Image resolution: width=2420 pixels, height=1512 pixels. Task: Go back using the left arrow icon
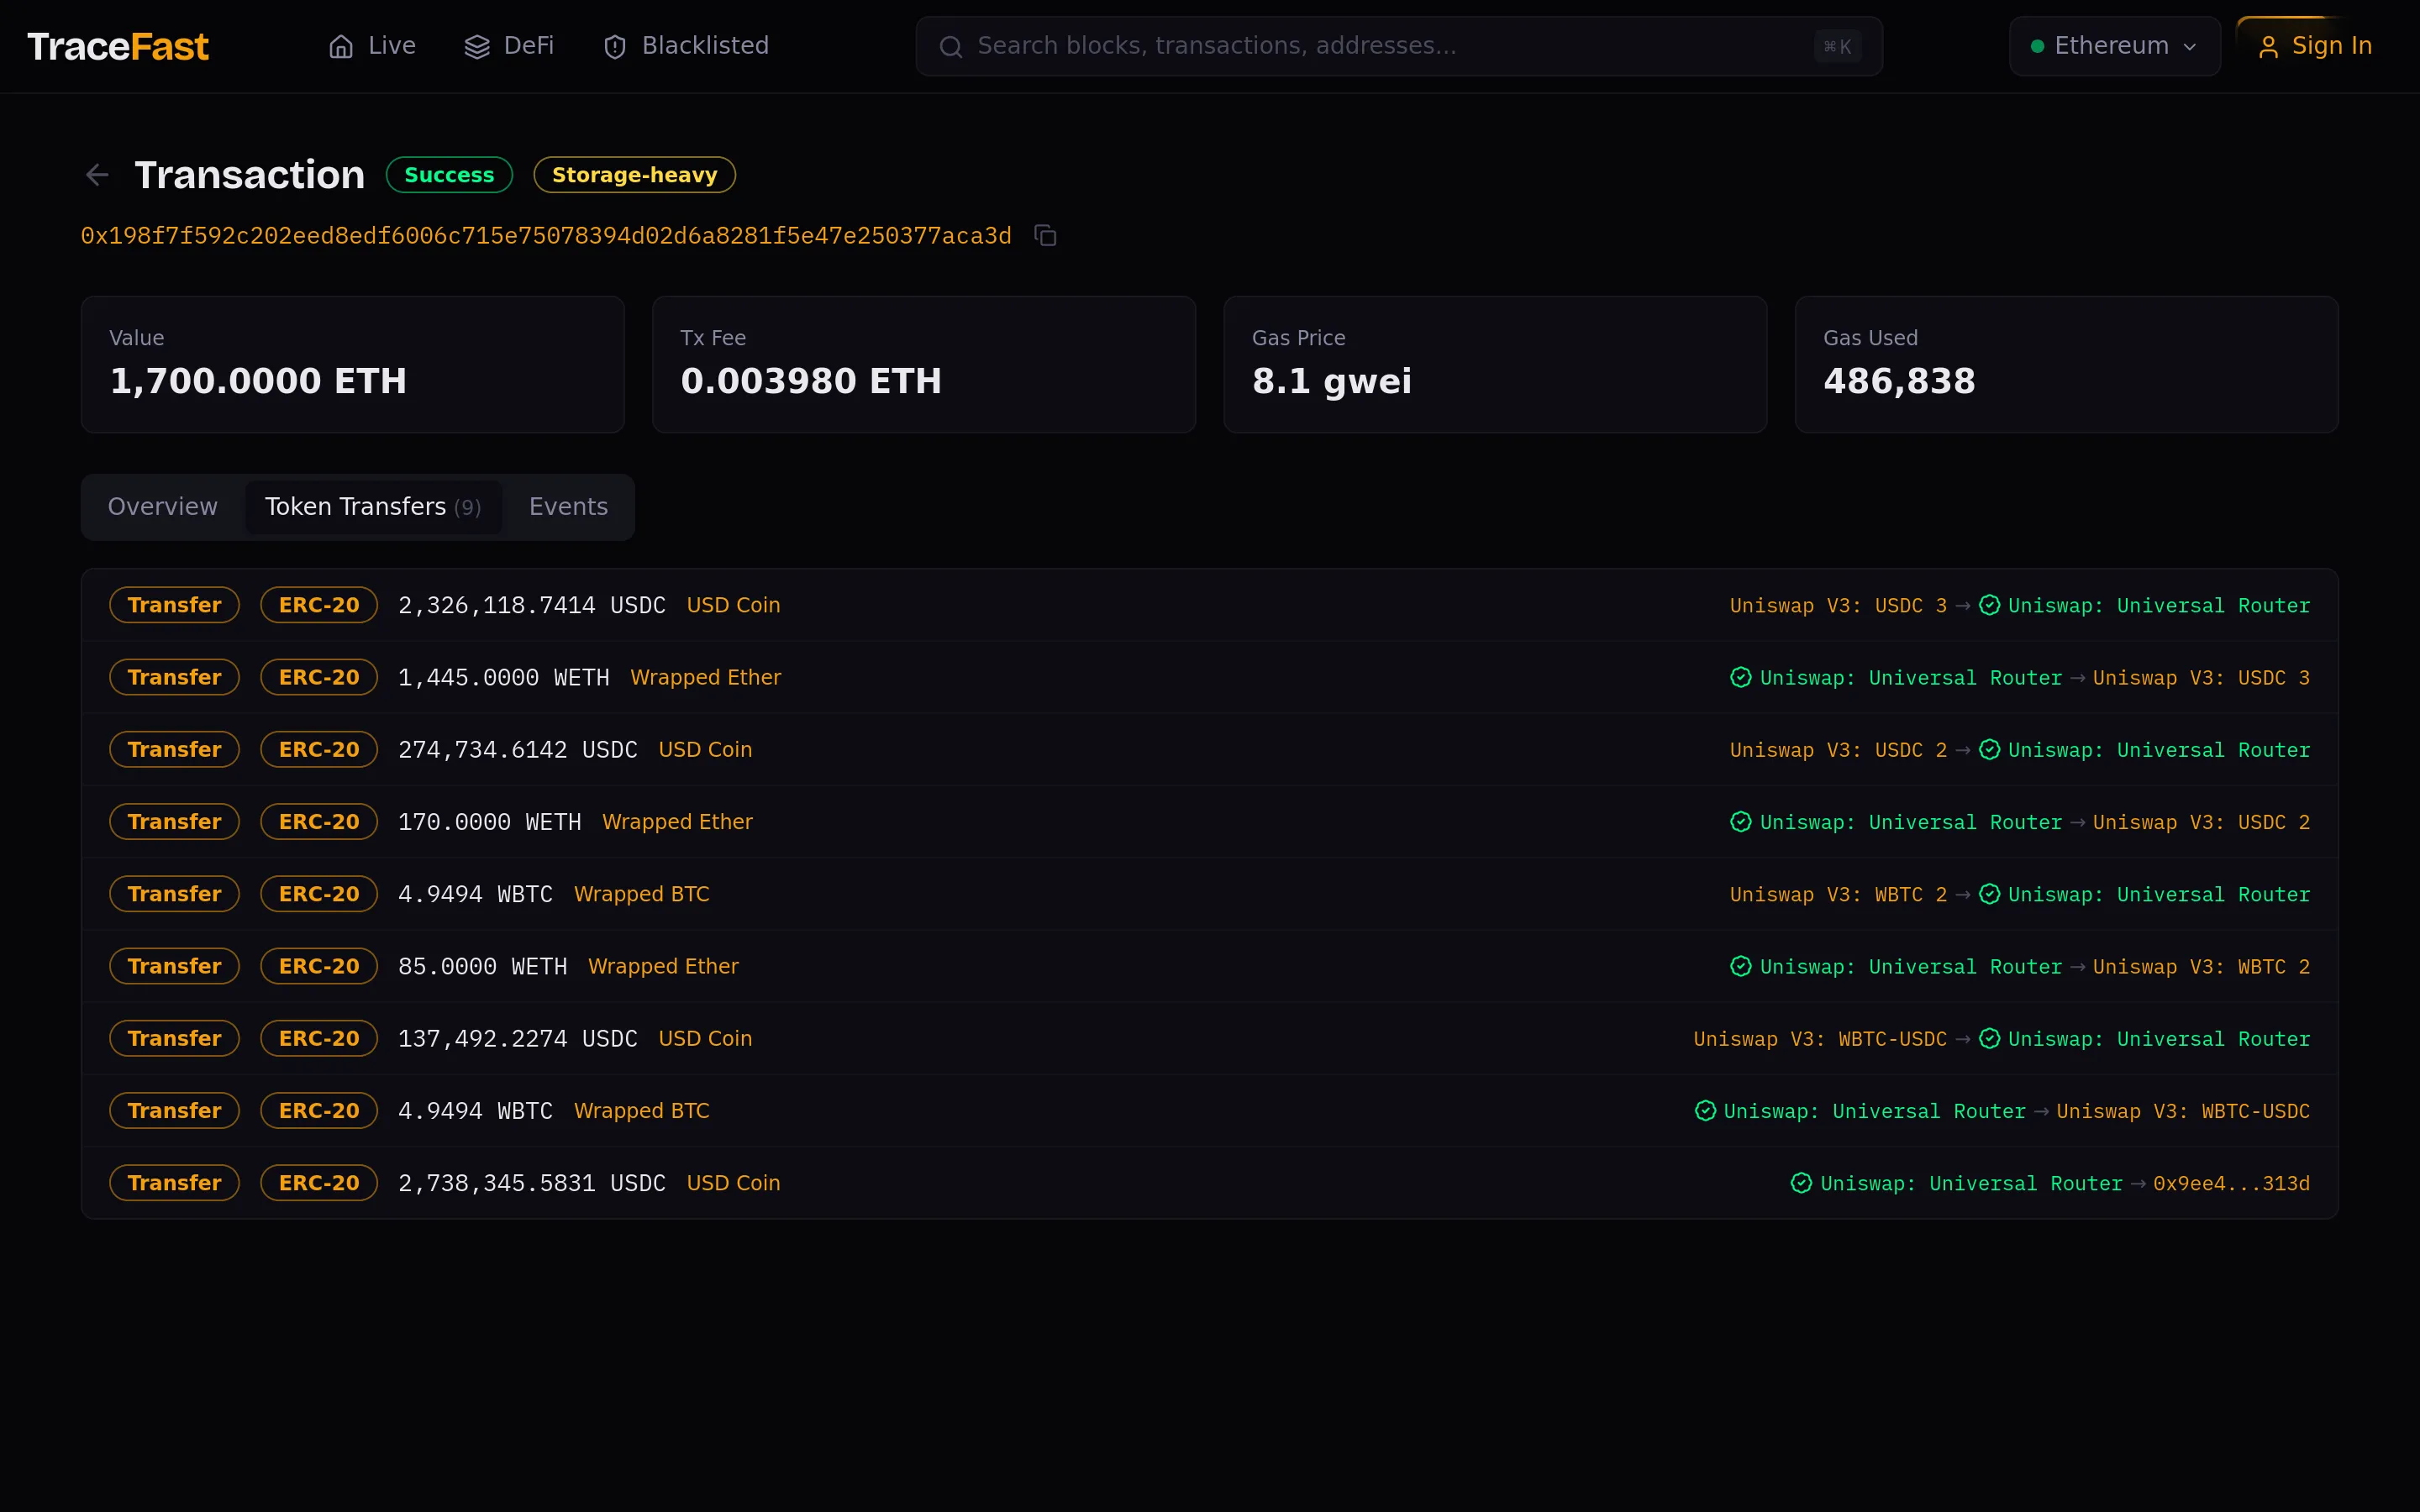(97, 175)
